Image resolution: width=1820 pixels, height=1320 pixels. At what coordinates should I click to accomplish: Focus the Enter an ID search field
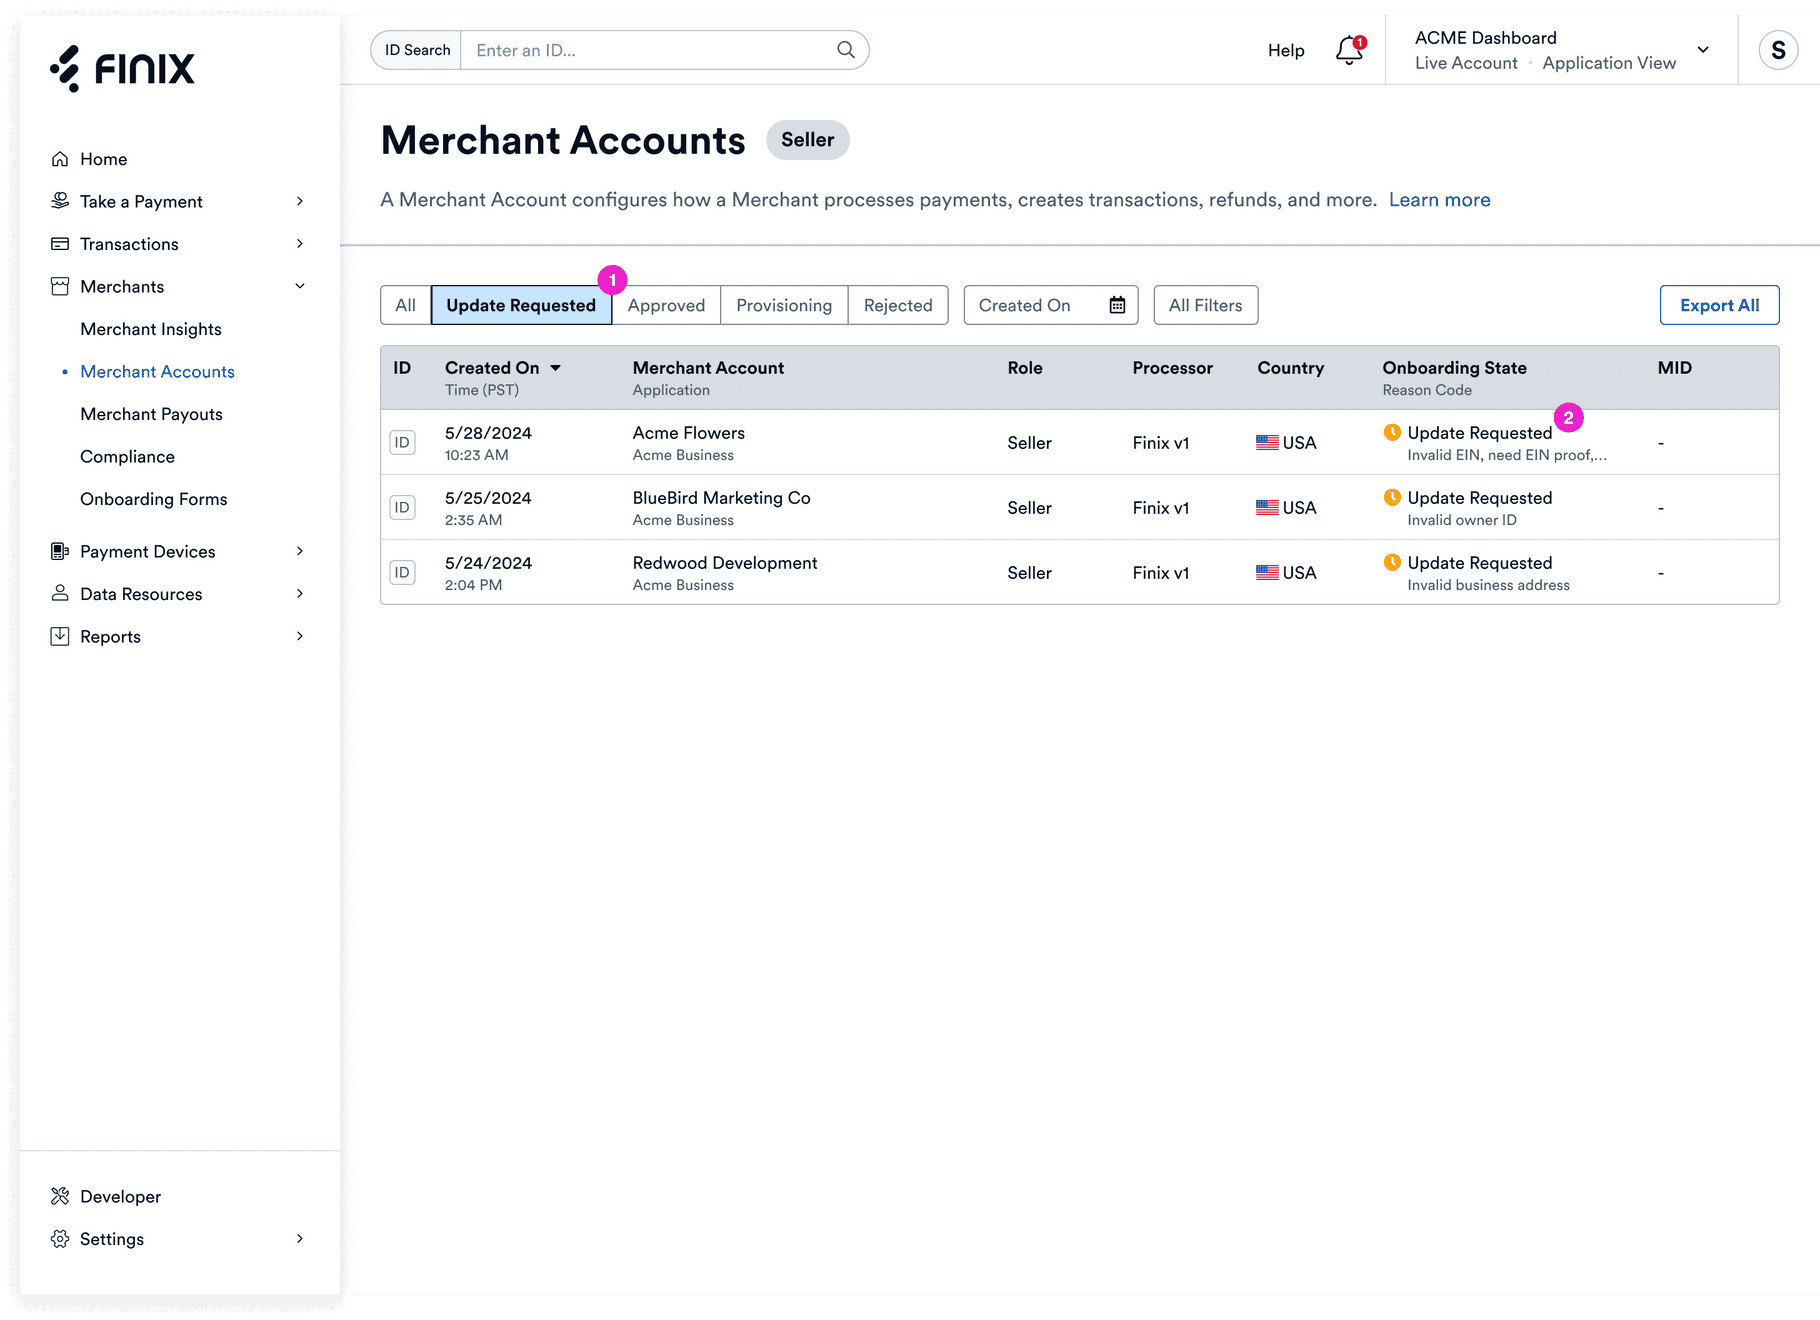pos(650,50)
